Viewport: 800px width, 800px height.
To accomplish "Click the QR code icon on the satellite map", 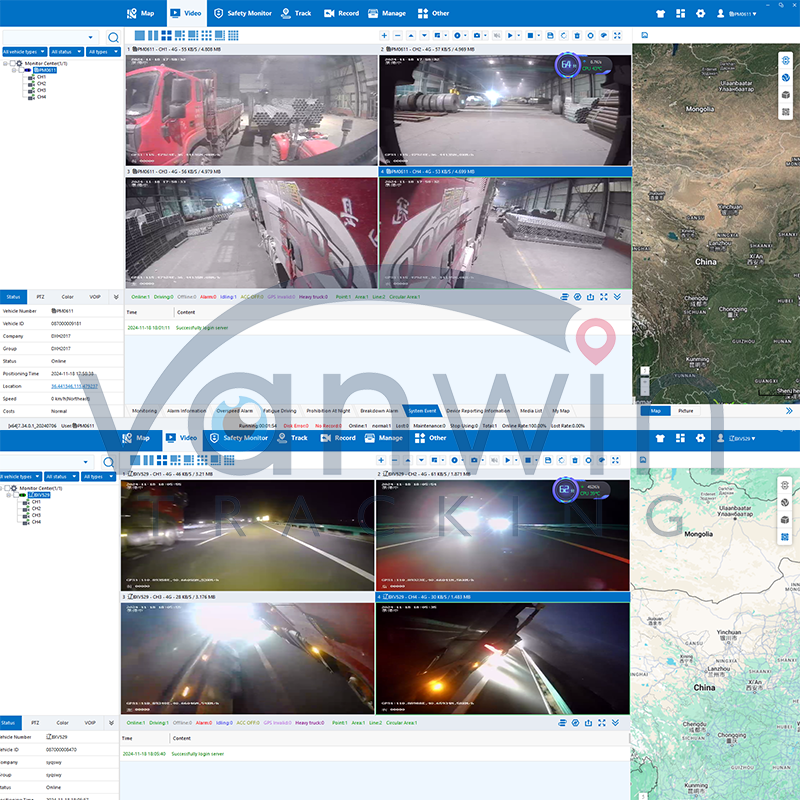I will tap(786, 112).
